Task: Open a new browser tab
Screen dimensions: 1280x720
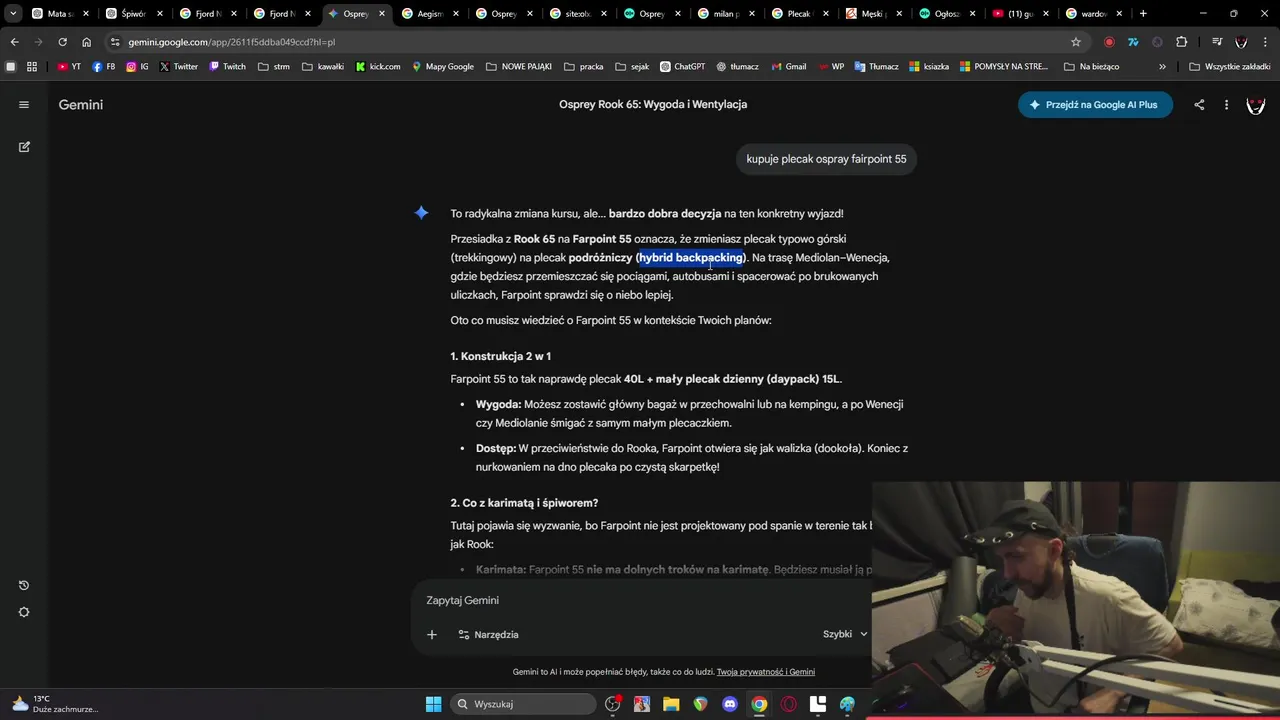Action: pyautogui.click(x=1143, y=14)
